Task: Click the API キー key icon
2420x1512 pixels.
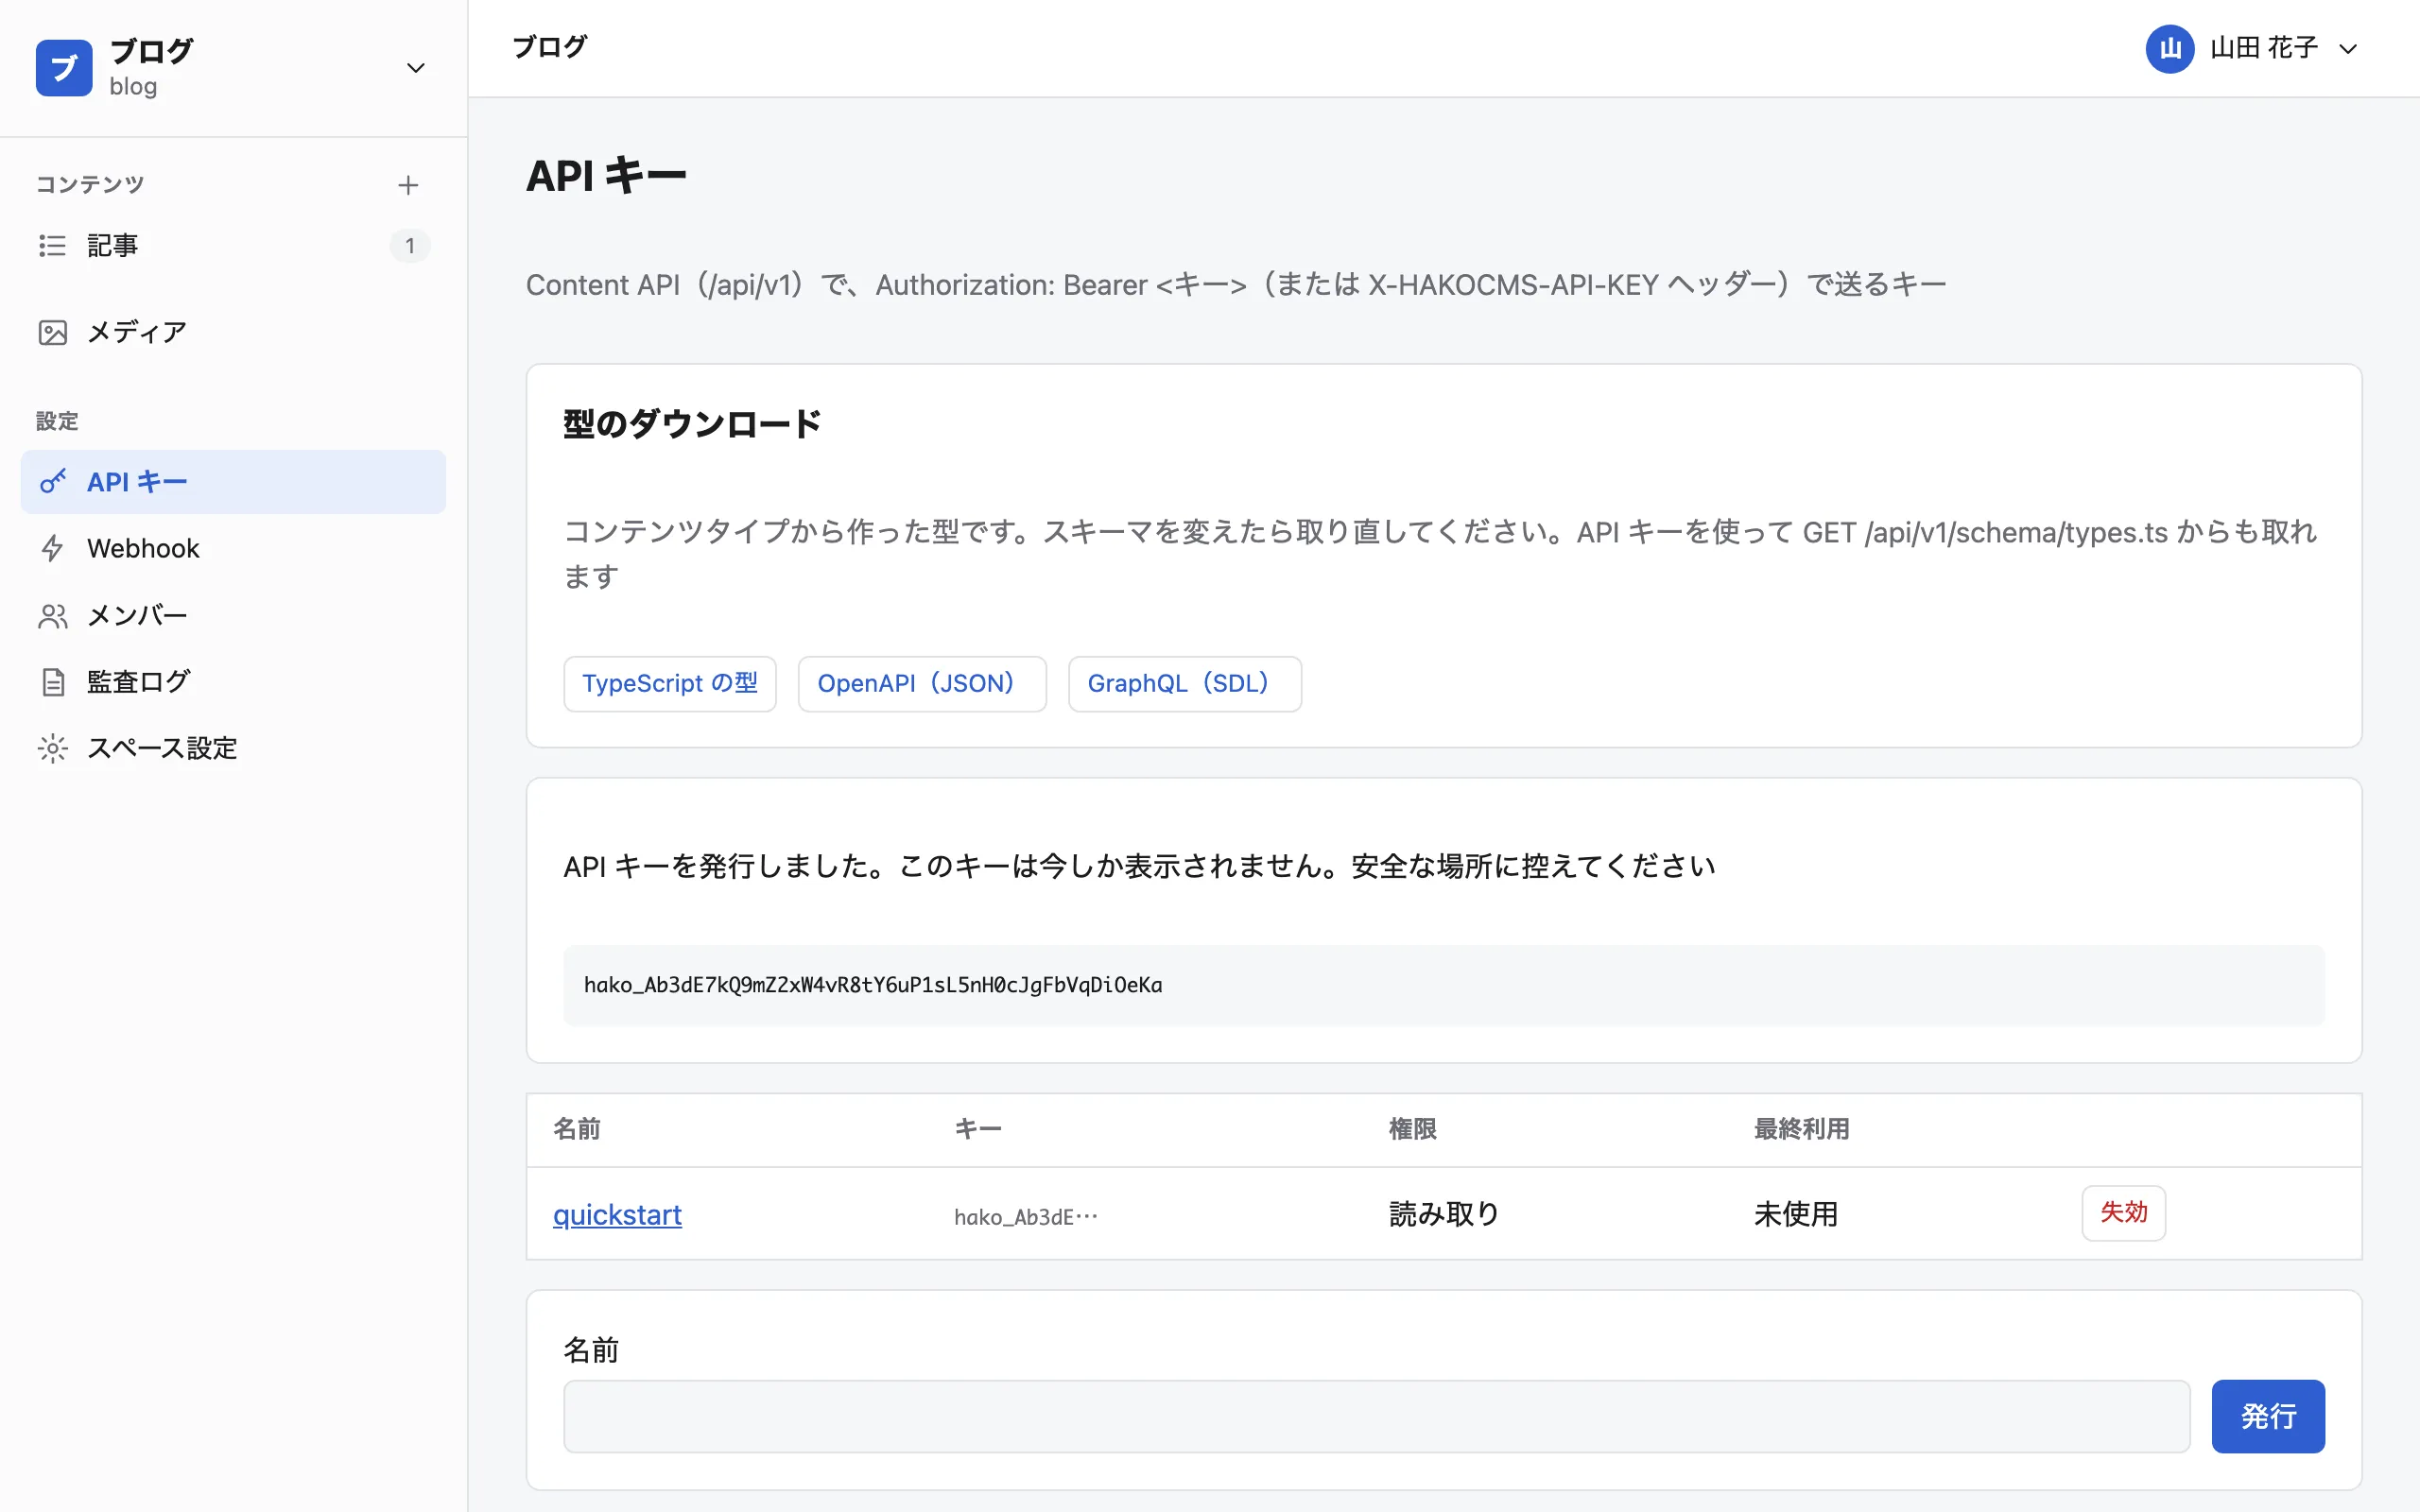Action: (x=52, y=482)
